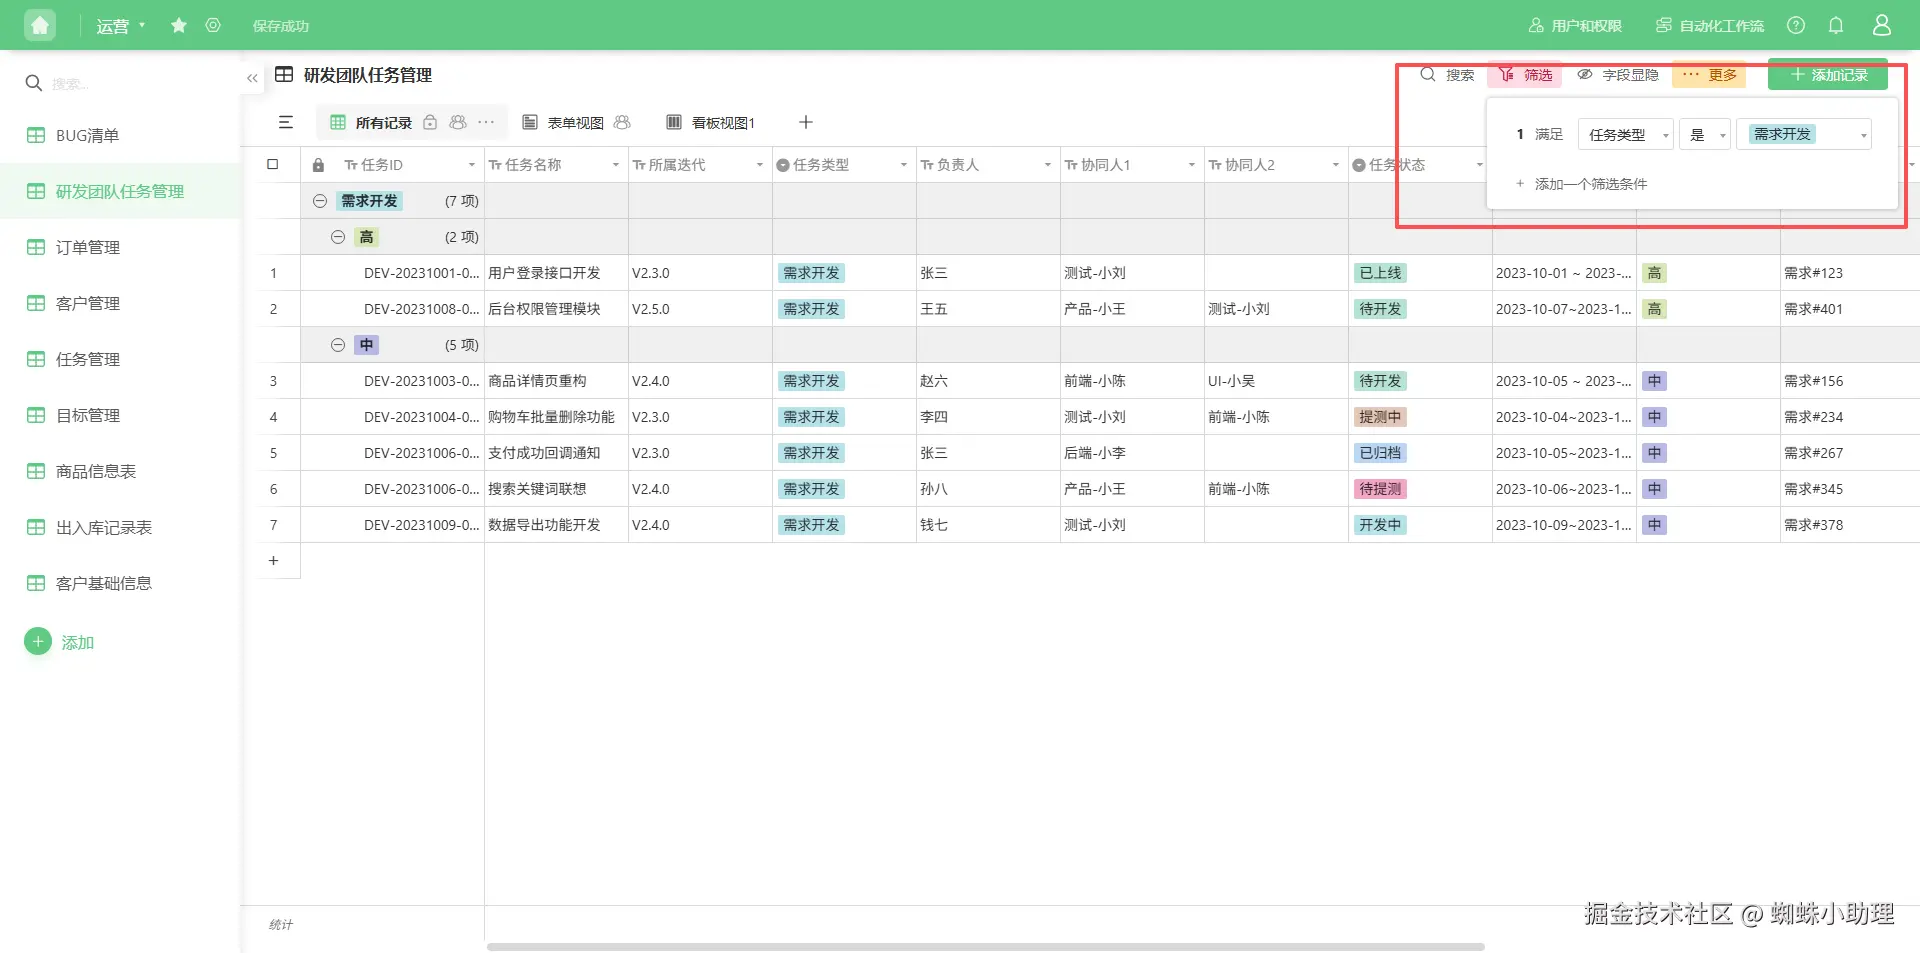Add a new view with the plus icon
The image size is (1920, 953).
coord(806,122)
